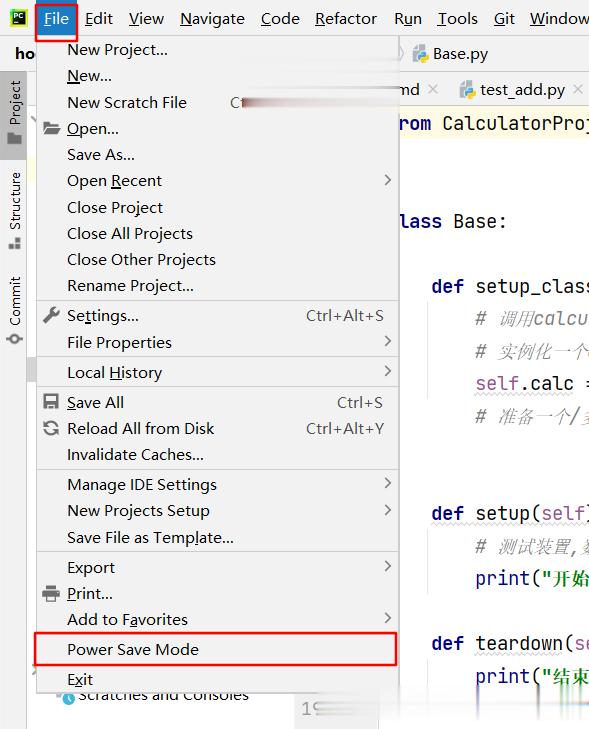This screenshot has height=729, width=589.
Task: Open the Project tool window sidebar
Action: (14, 113)
